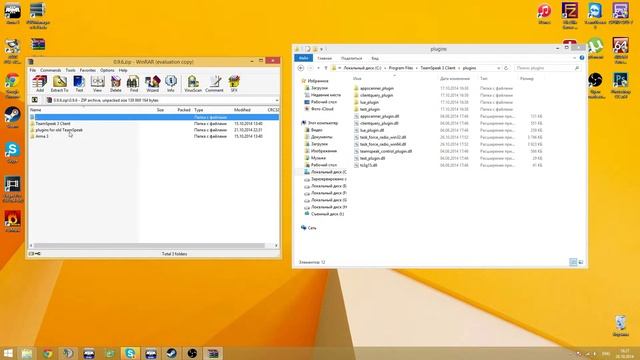Switch Explorer to details view icon

pyautogui.click(x=573, y=262)
